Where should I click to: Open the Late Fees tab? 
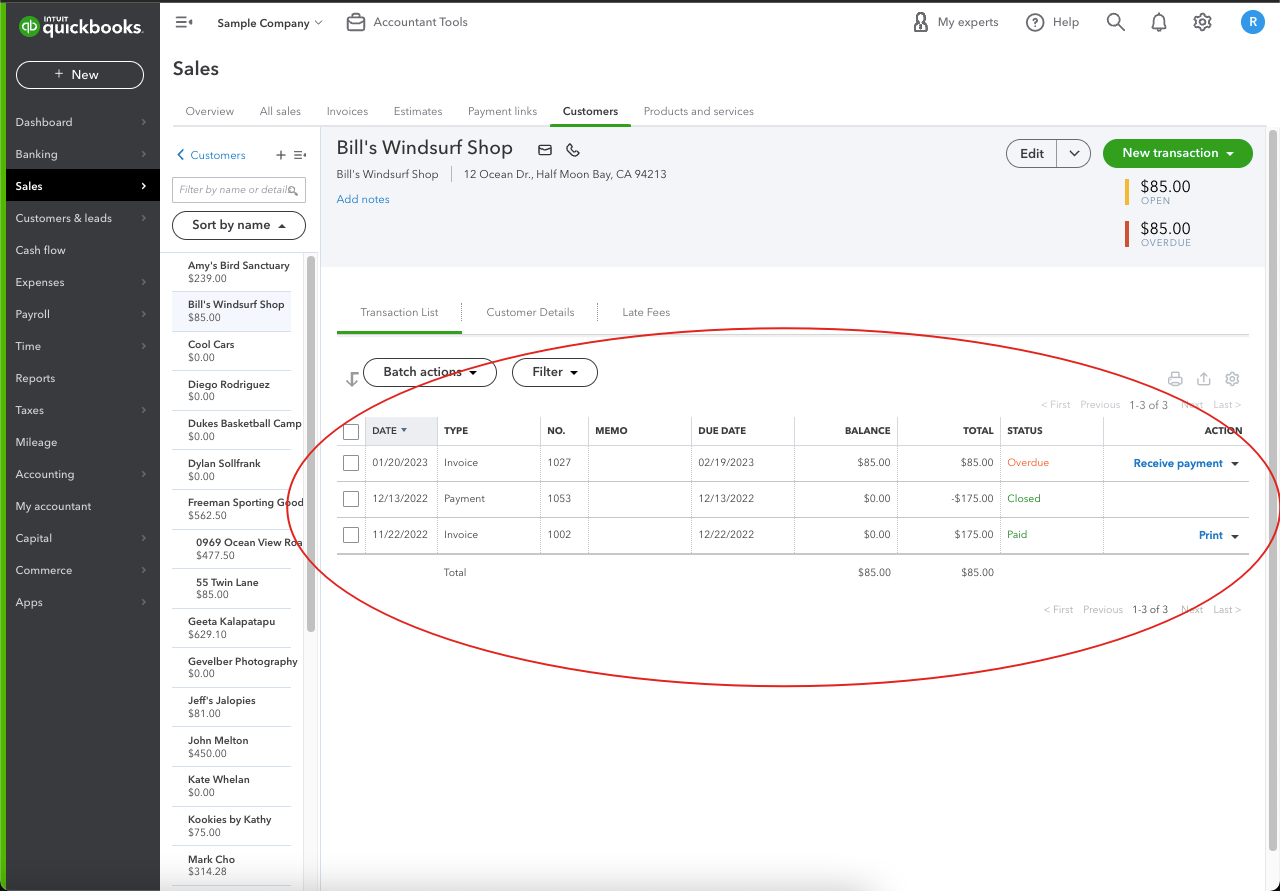(646, 312)
